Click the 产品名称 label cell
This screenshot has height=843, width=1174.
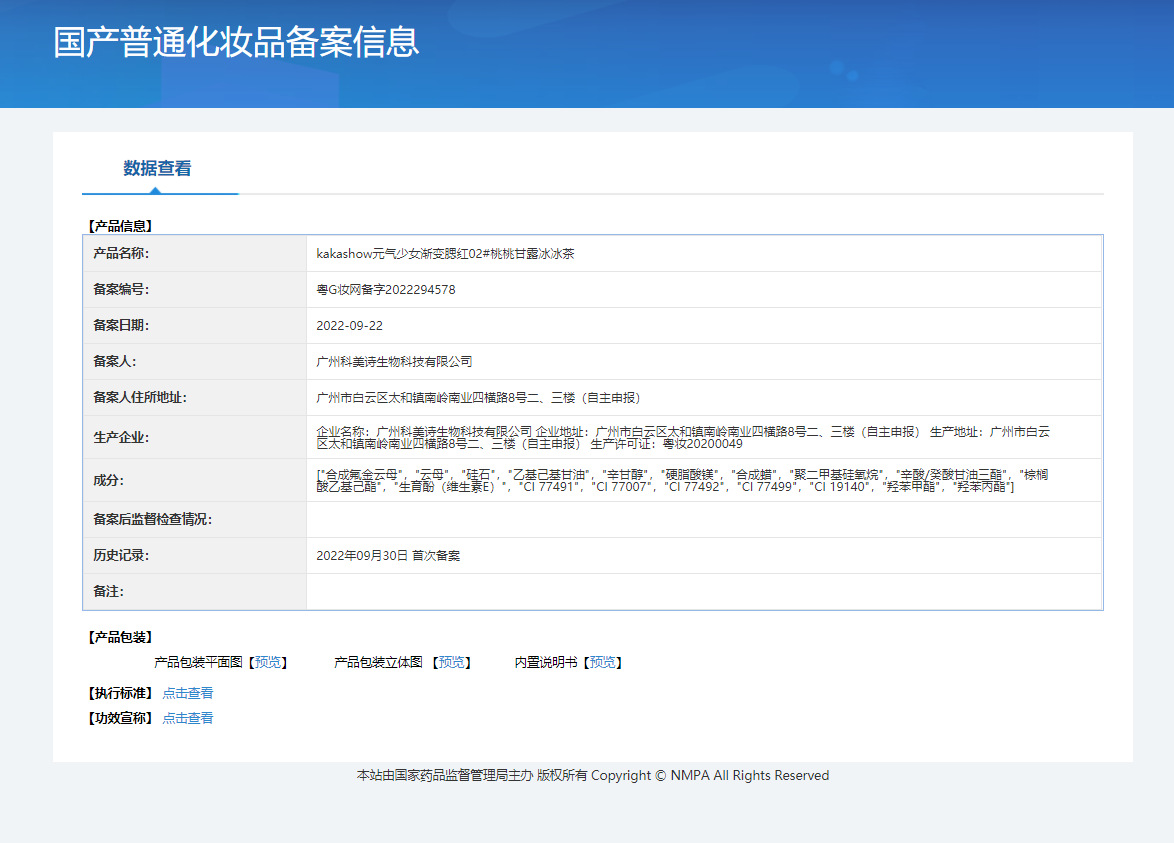195,254
